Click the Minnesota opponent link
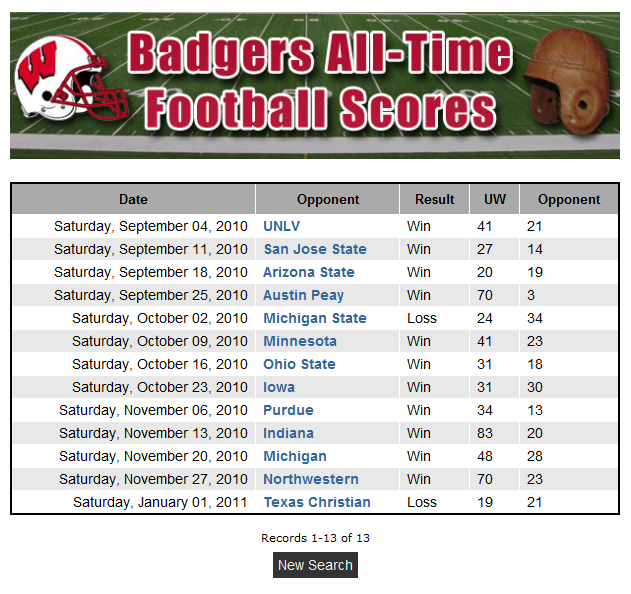 coord(300,341)
